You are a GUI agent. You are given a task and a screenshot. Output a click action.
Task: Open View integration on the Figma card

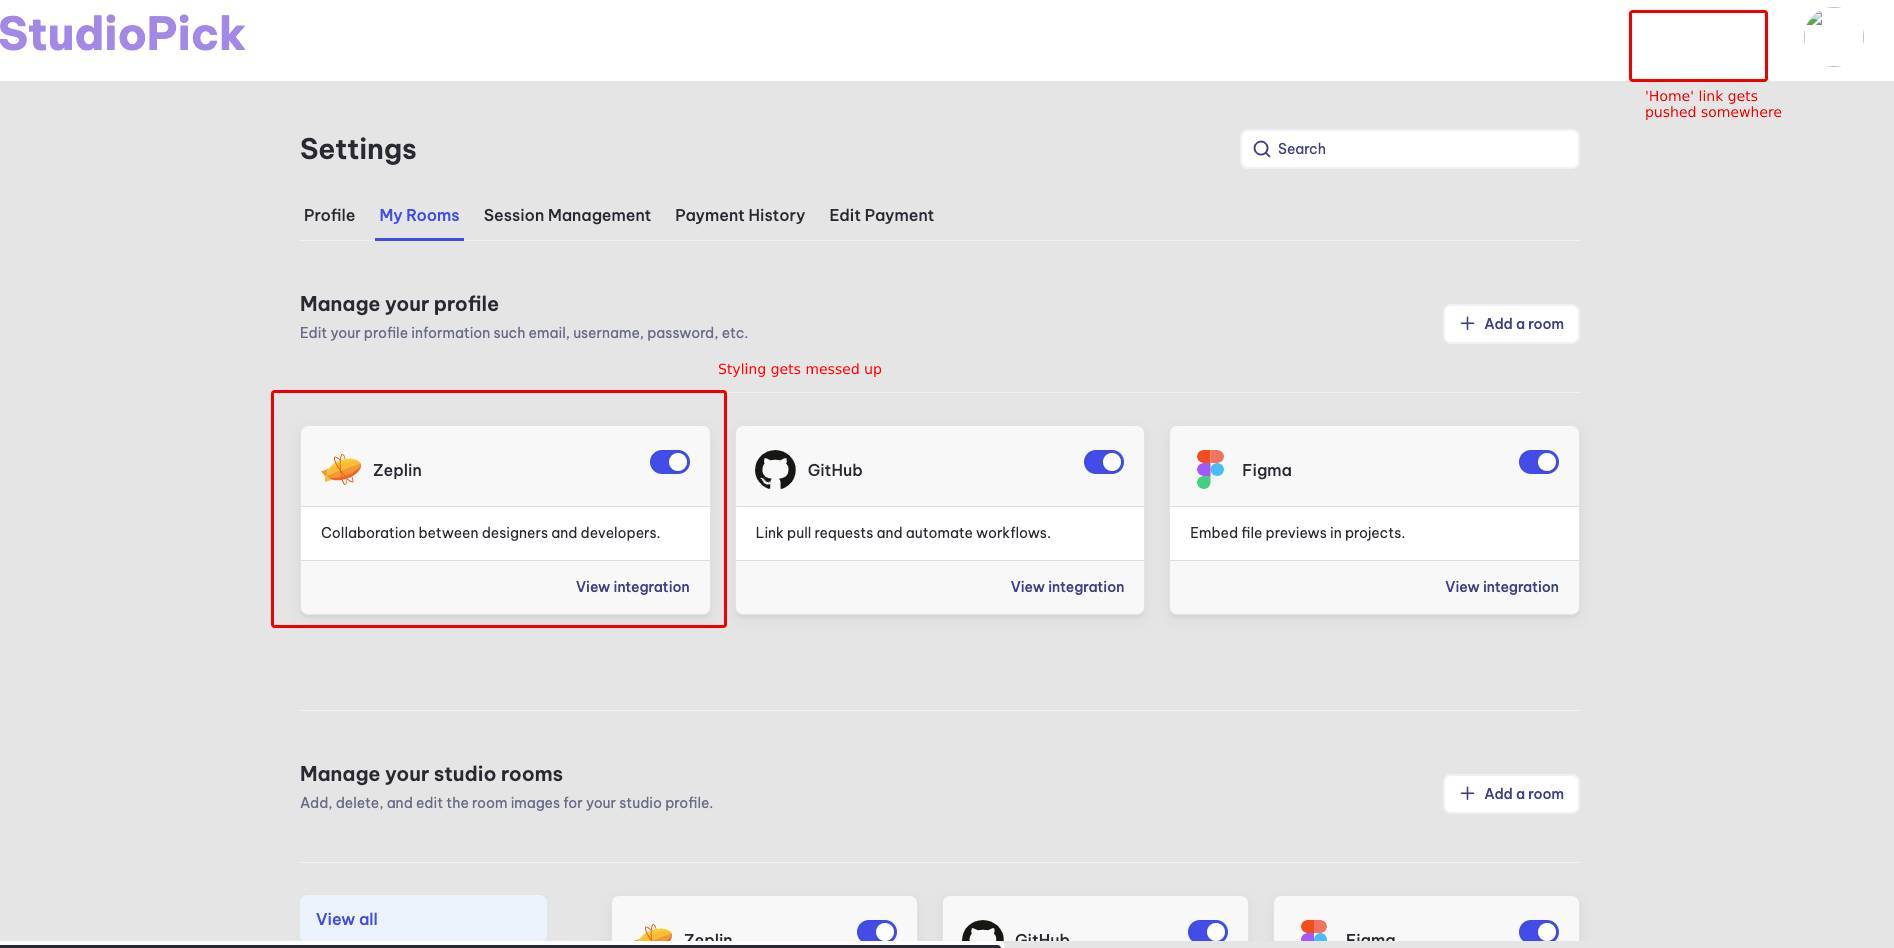(x=1501, y=587)
